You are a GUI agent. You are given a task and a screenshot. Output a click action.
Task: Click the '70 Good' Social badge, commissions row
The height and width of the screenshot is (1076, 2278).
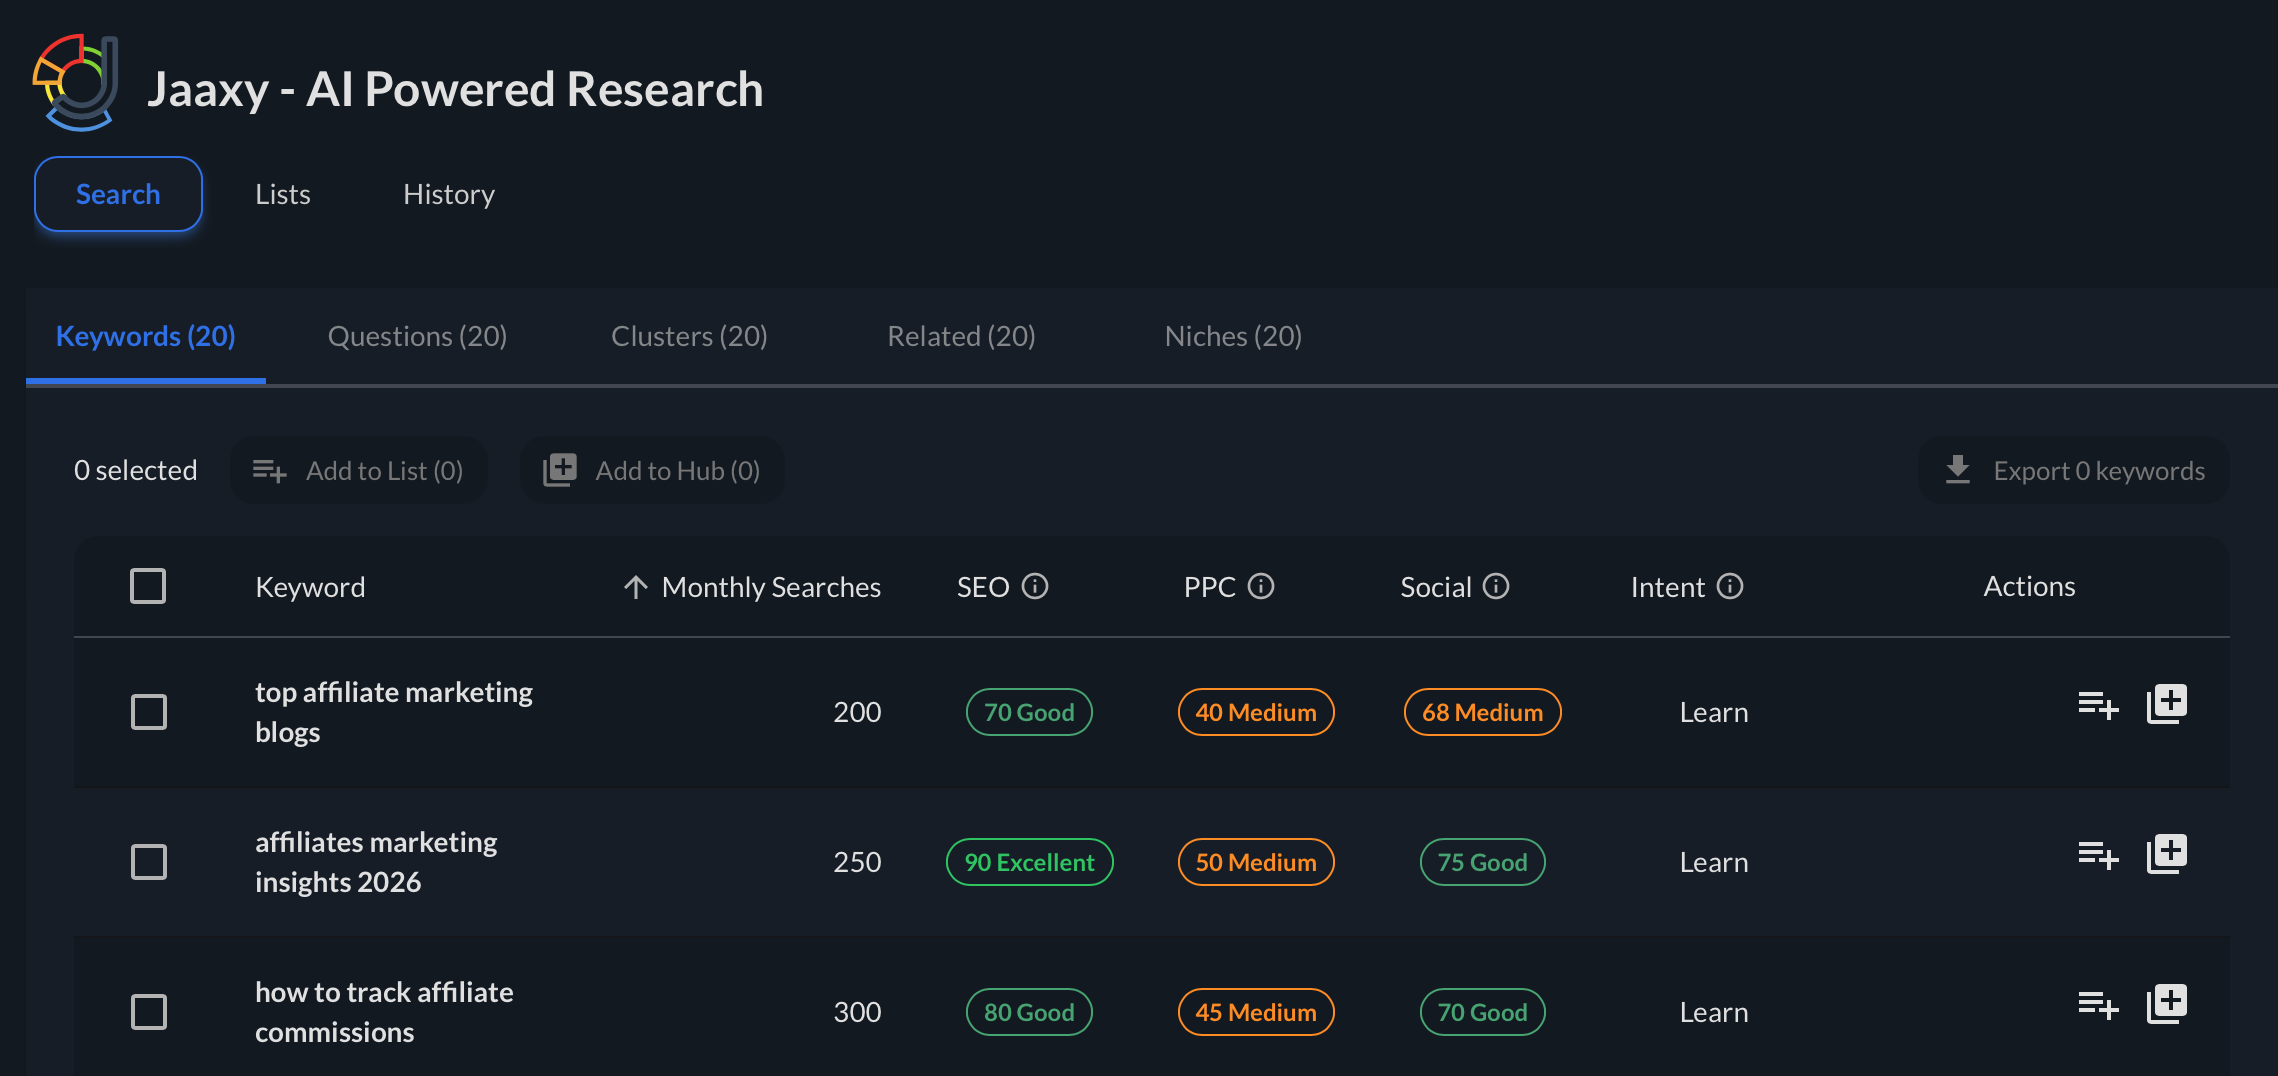click(1483, 1012)
